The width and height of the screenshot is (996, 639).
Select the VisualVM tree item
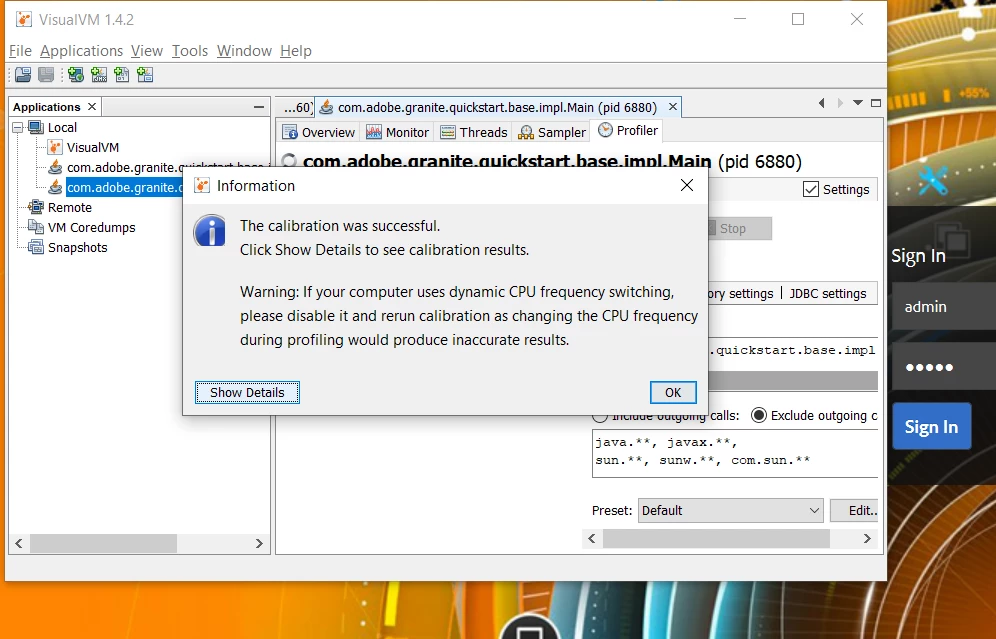point(93,147)
